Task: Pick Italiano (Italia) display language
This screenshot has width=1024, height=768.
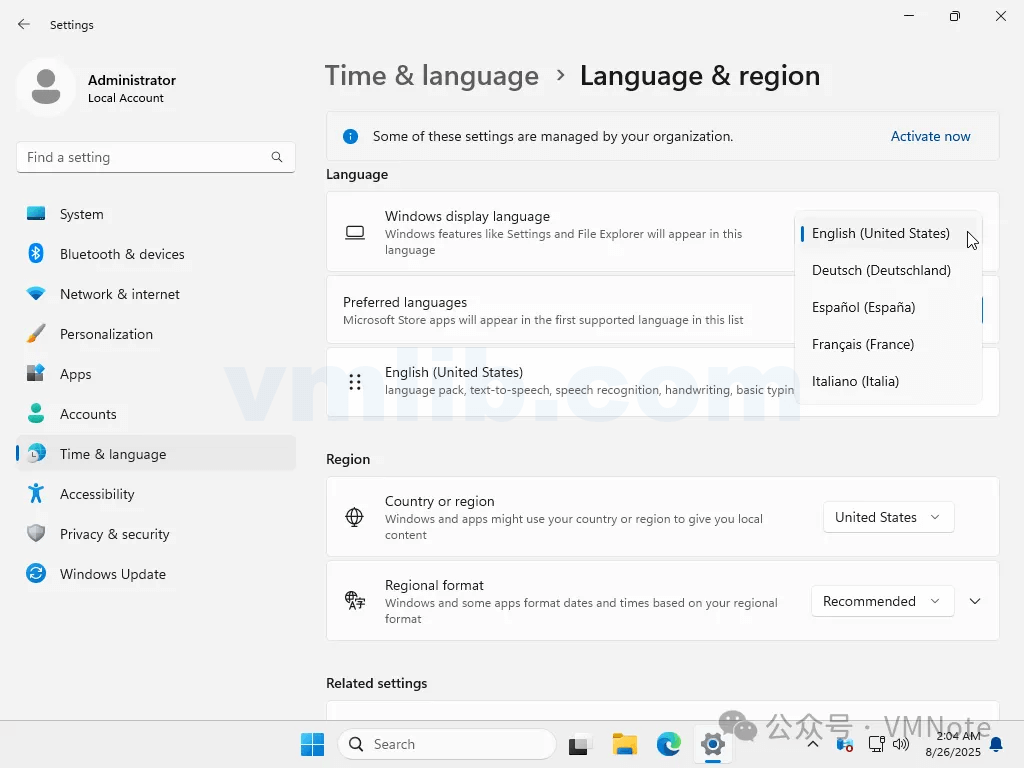Action: [855, 381]
